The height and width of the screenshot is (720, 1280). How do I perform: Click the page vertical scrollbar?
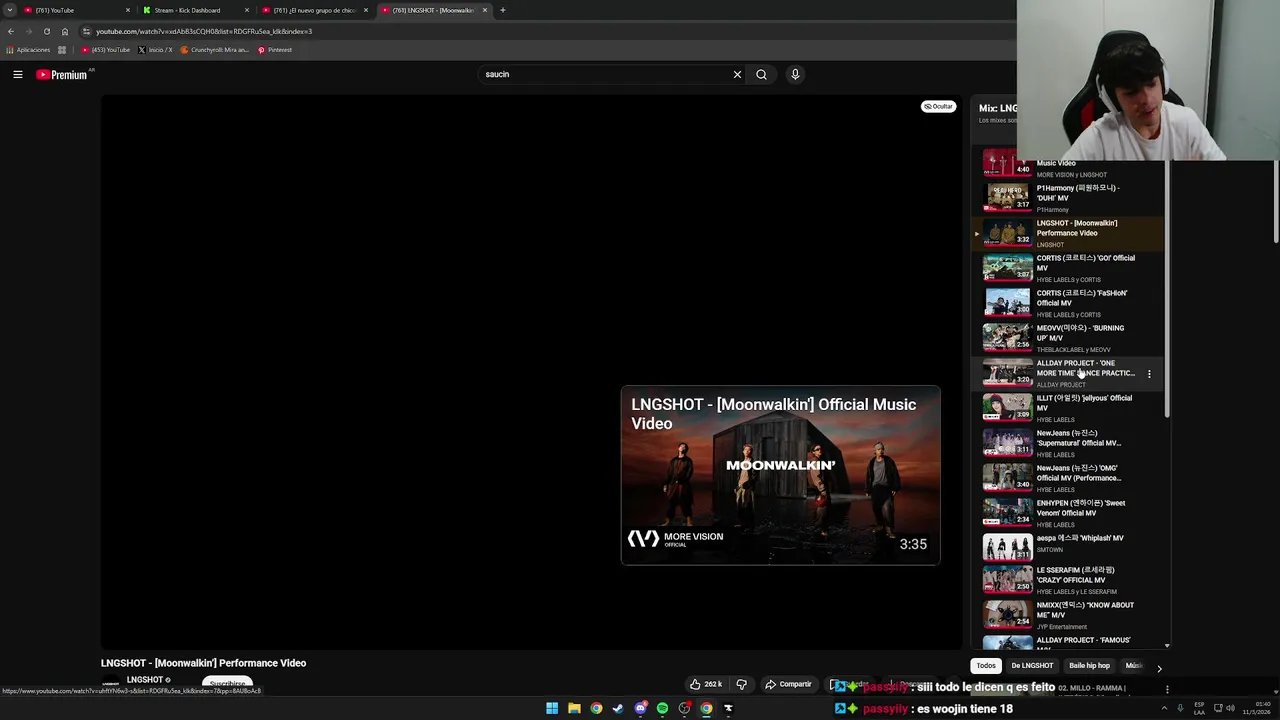1274,200
